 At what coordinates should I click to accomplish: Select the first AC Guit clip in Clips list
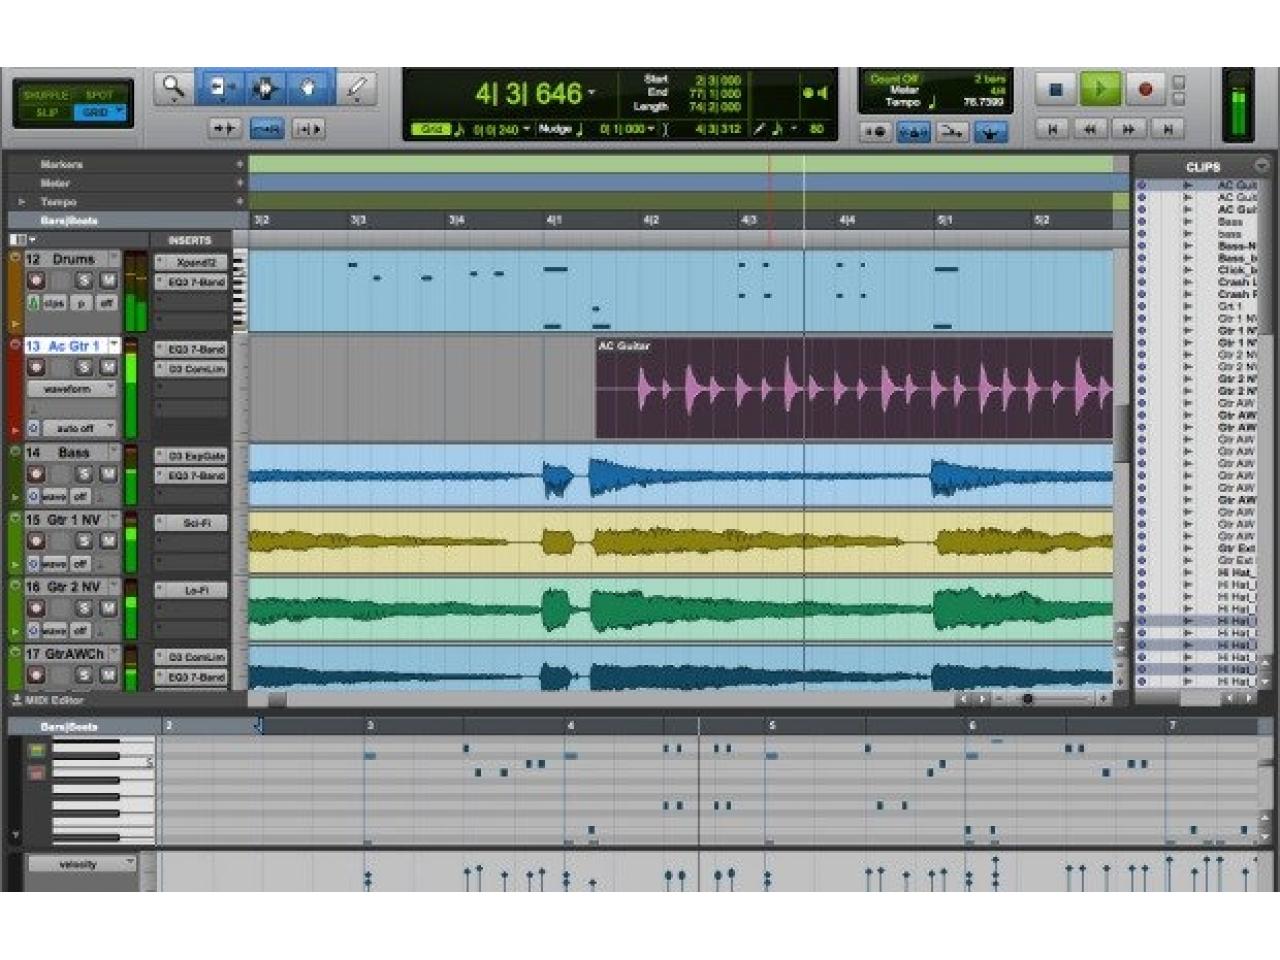tap(1237, 185)
